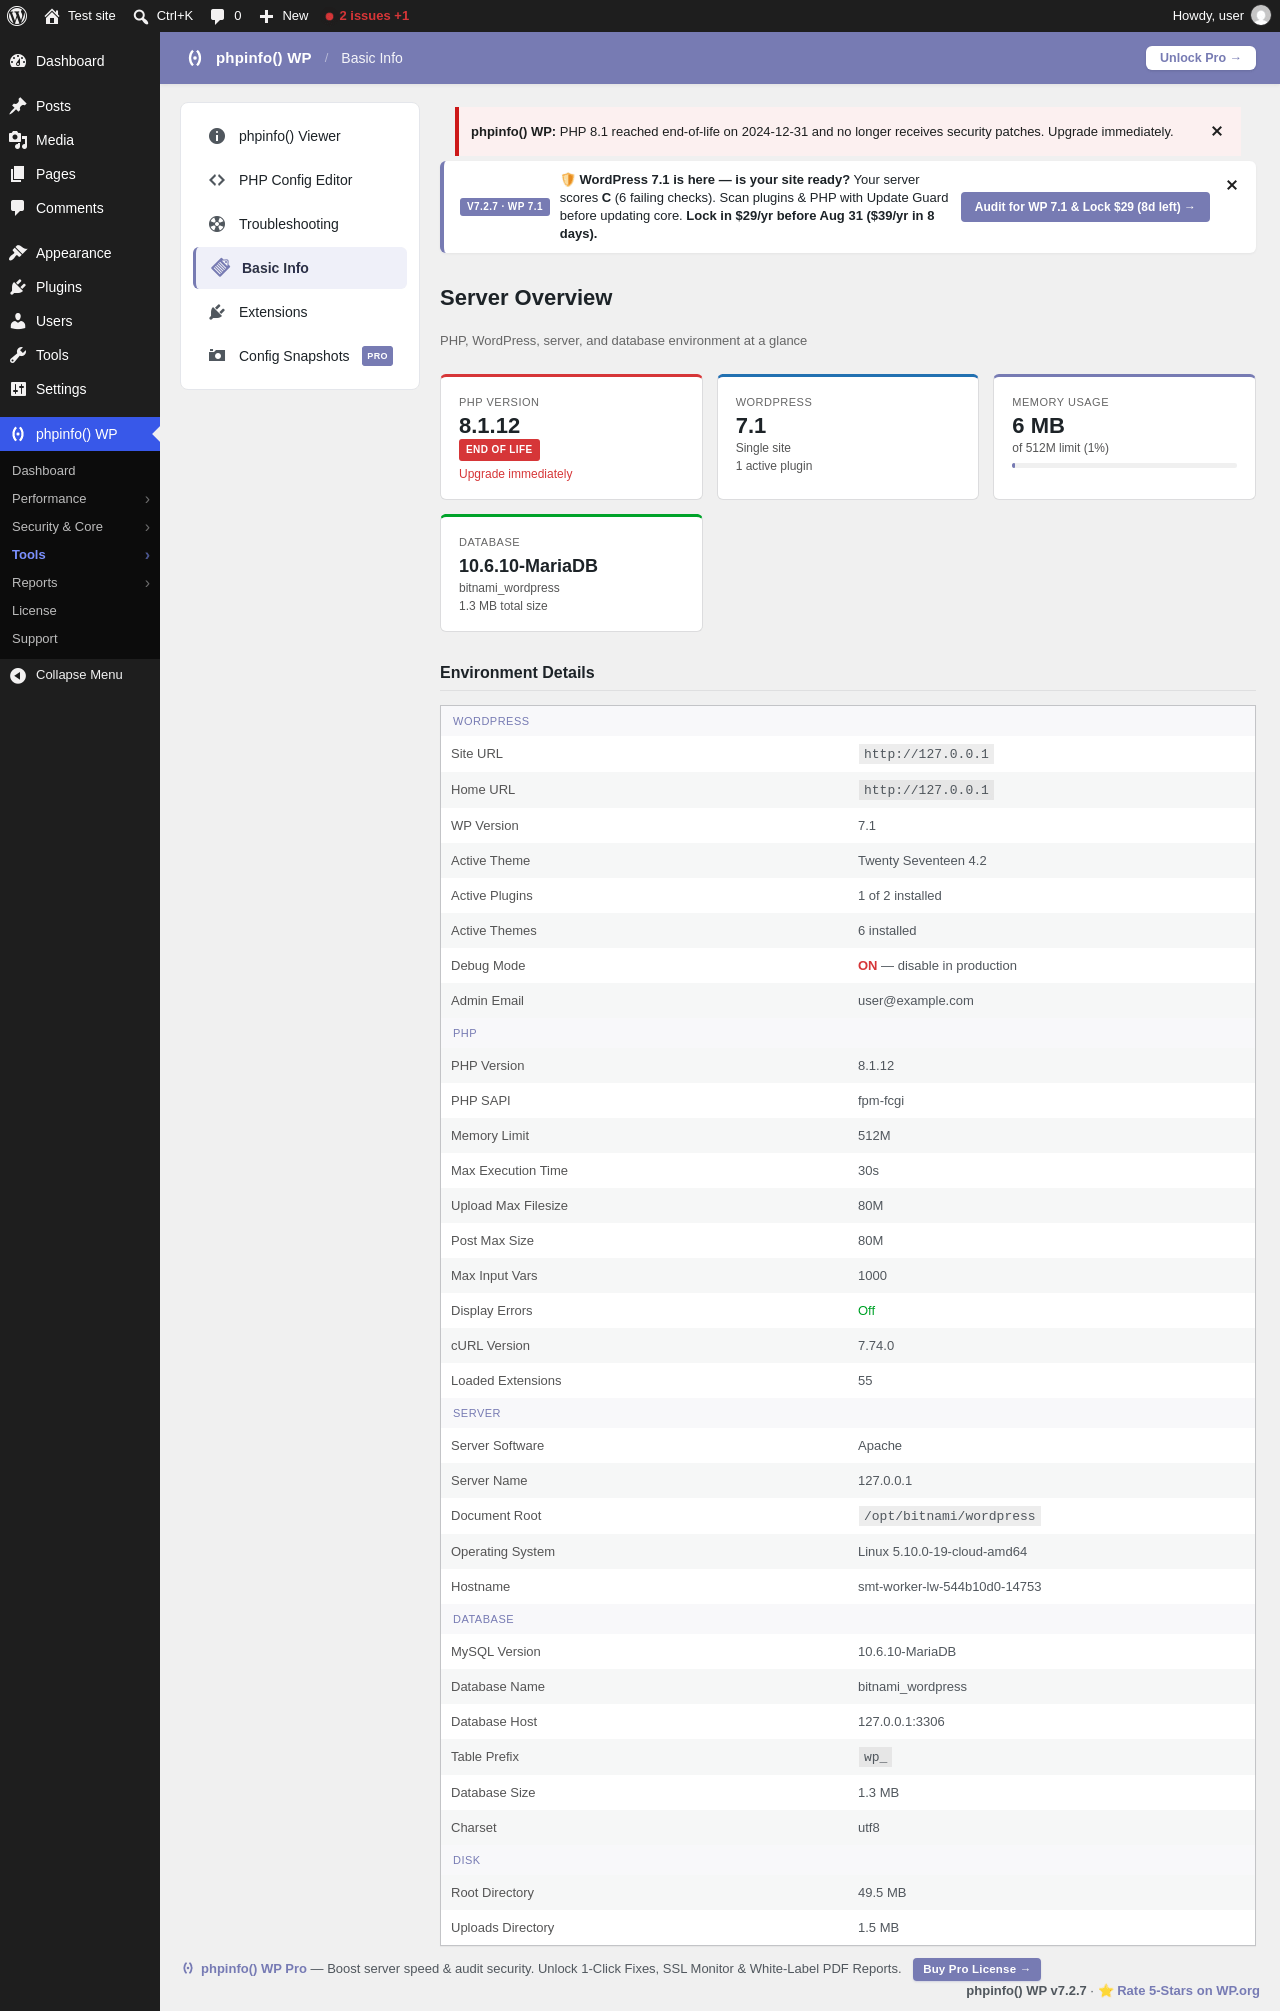Open the comments bubble in admin bar
This screenshot has width=1280, height=2011.
(x=218, y=16)
